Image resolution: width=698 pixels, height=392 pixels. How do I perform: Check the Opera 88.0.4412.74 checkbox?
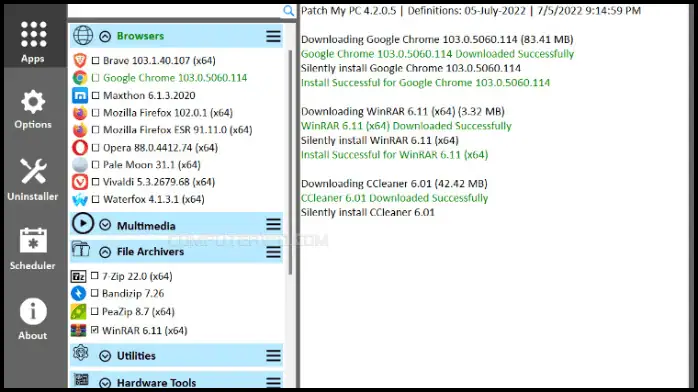pyautogui.click(x=95, y=147)
